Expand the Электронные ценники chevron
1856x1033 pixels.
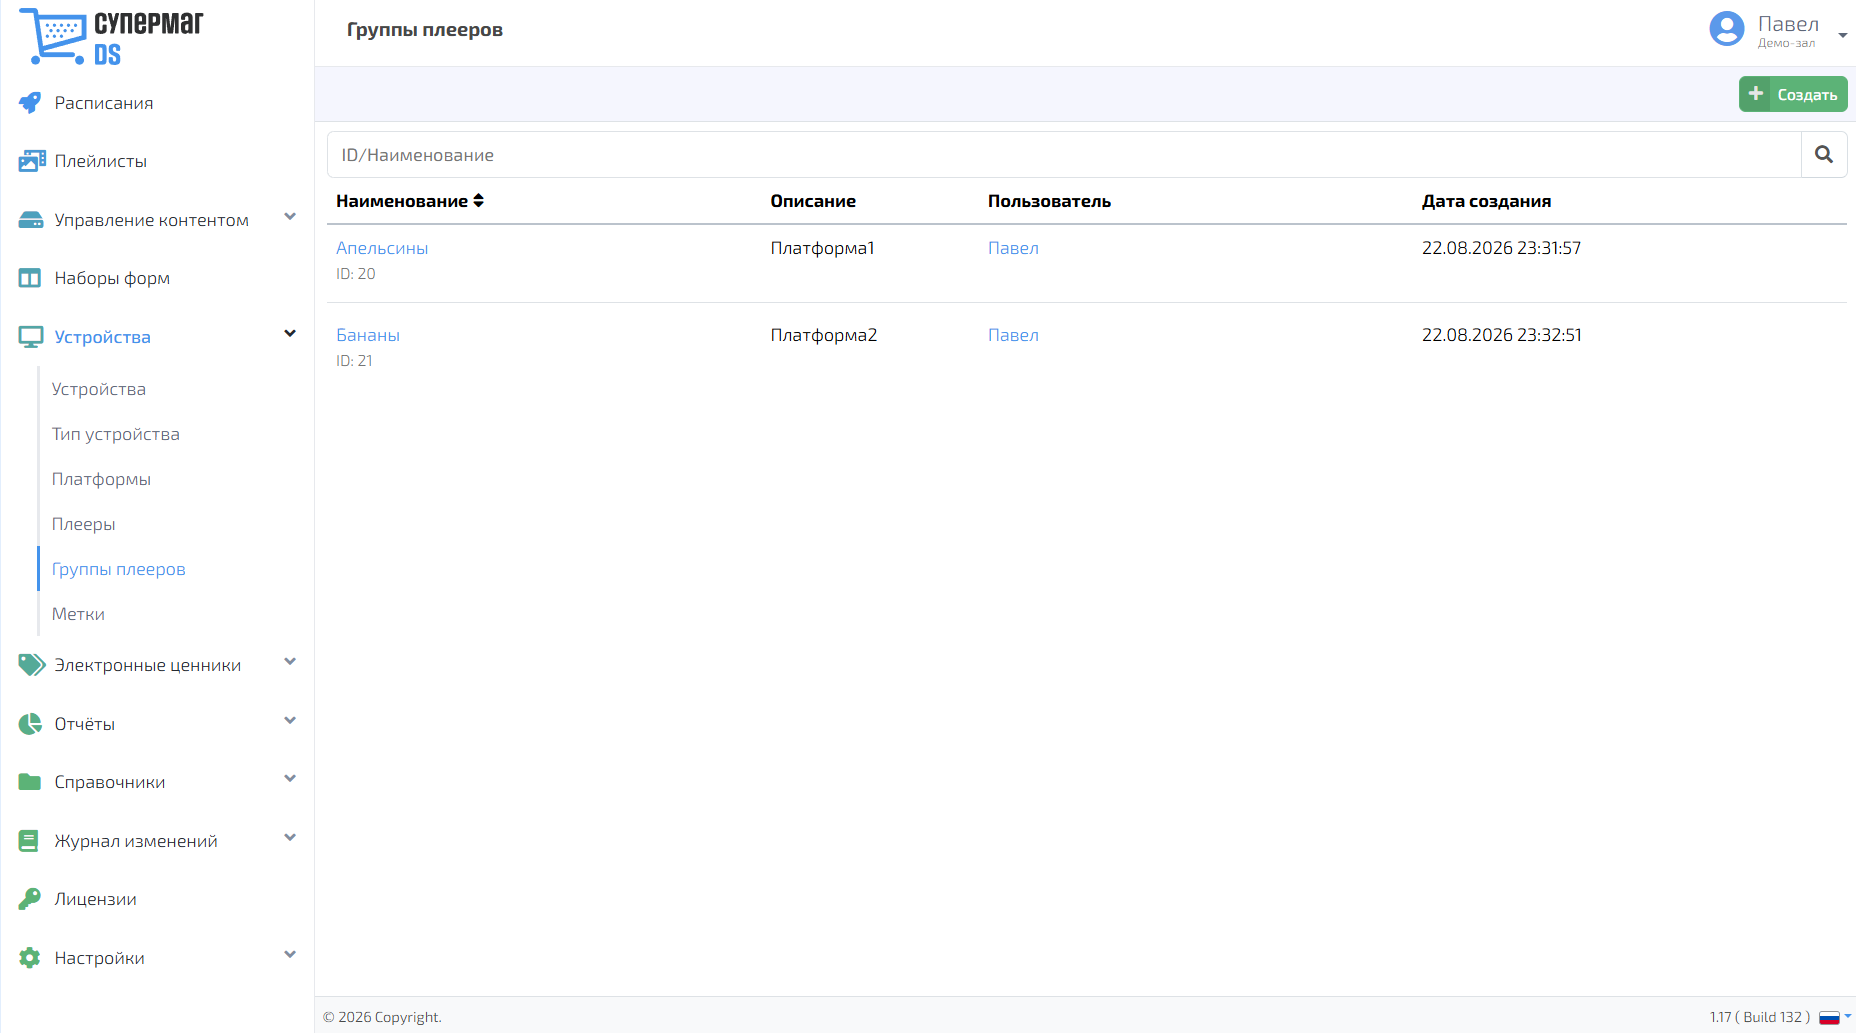pos(290,662)
